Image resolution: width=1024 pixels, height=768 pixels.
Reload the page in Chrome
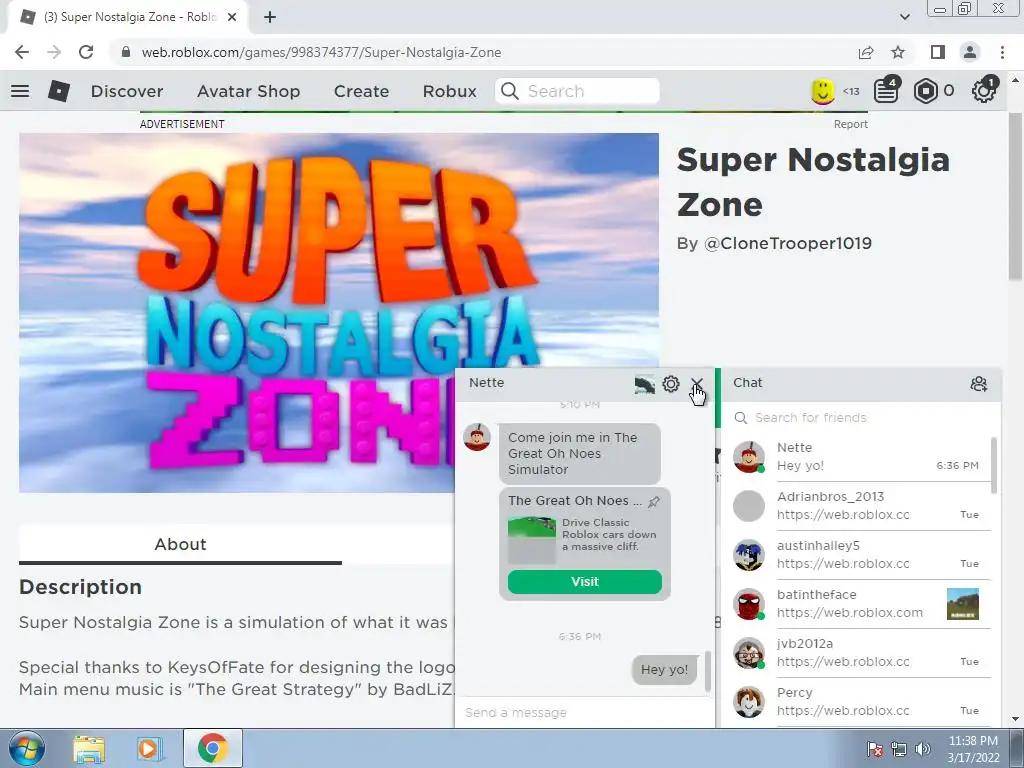86,52
